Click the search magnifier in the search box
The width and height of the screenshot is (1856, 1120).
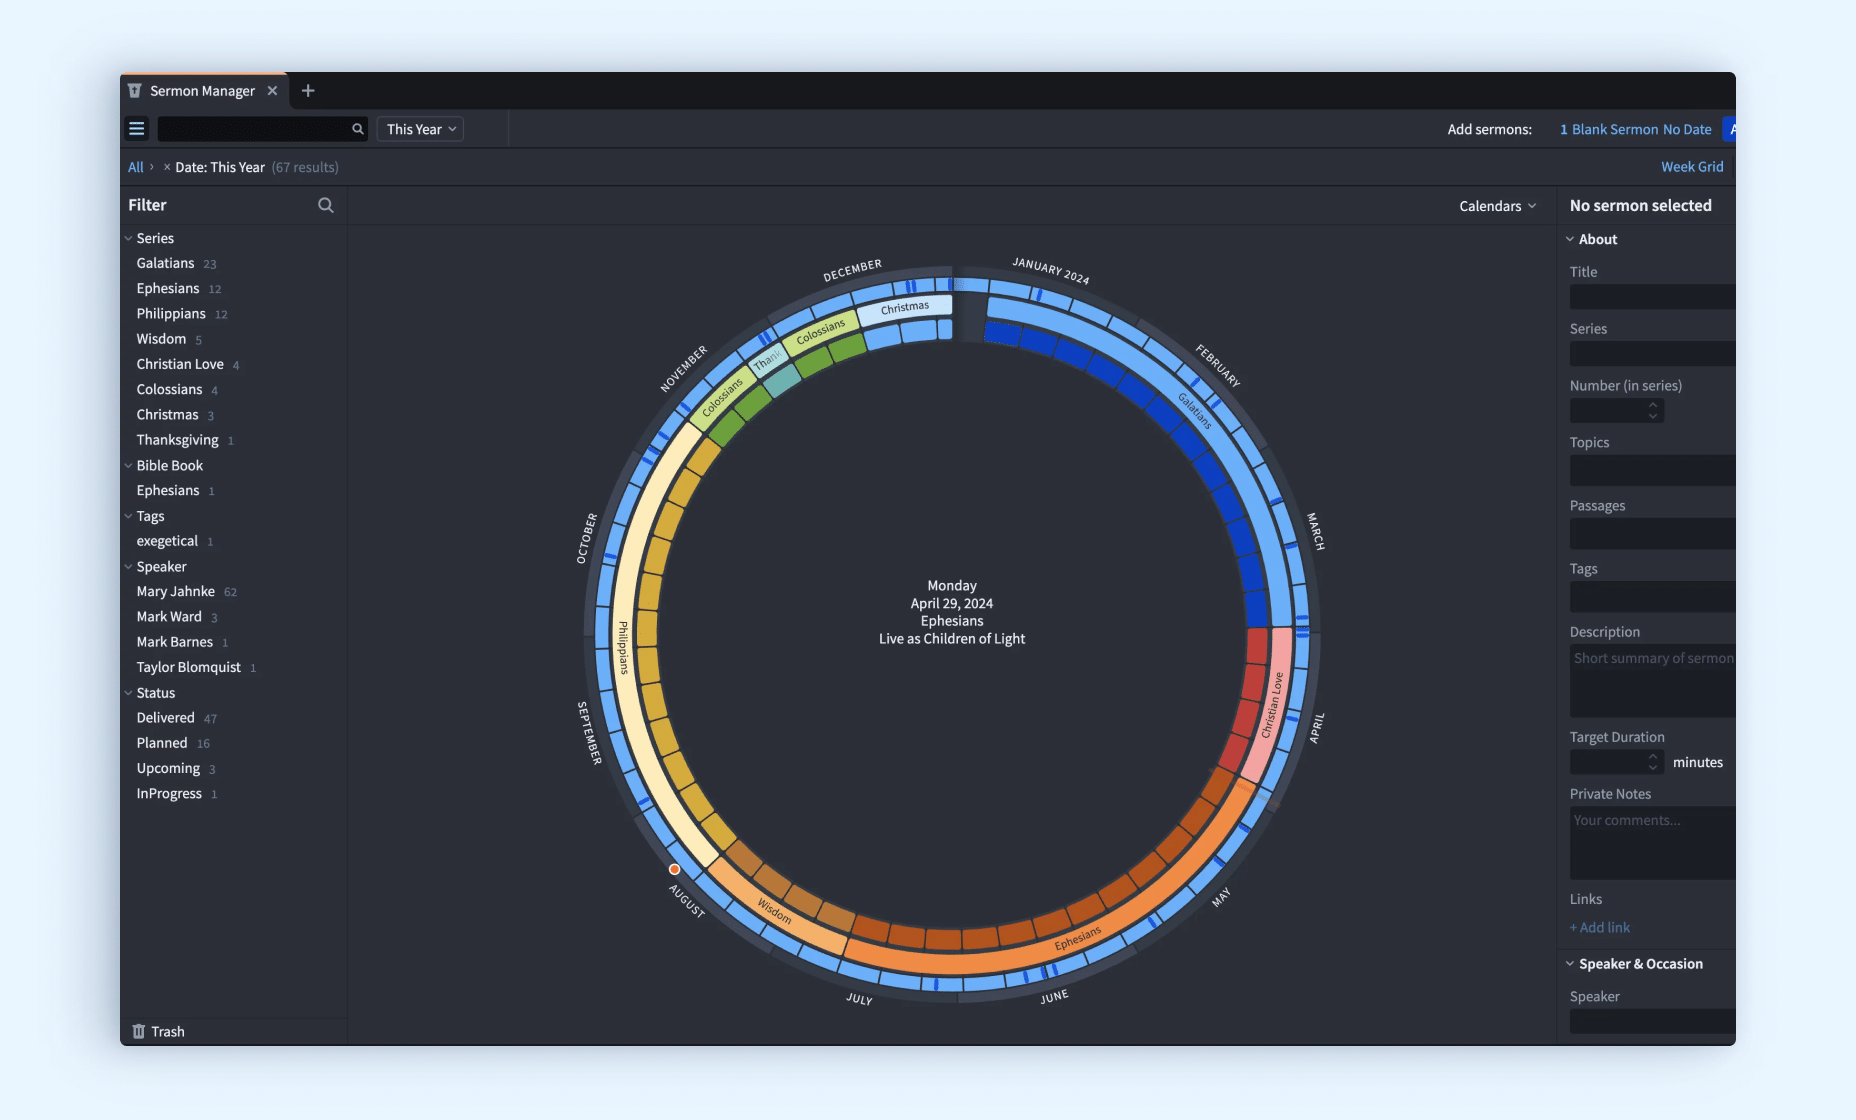point(358,129)
